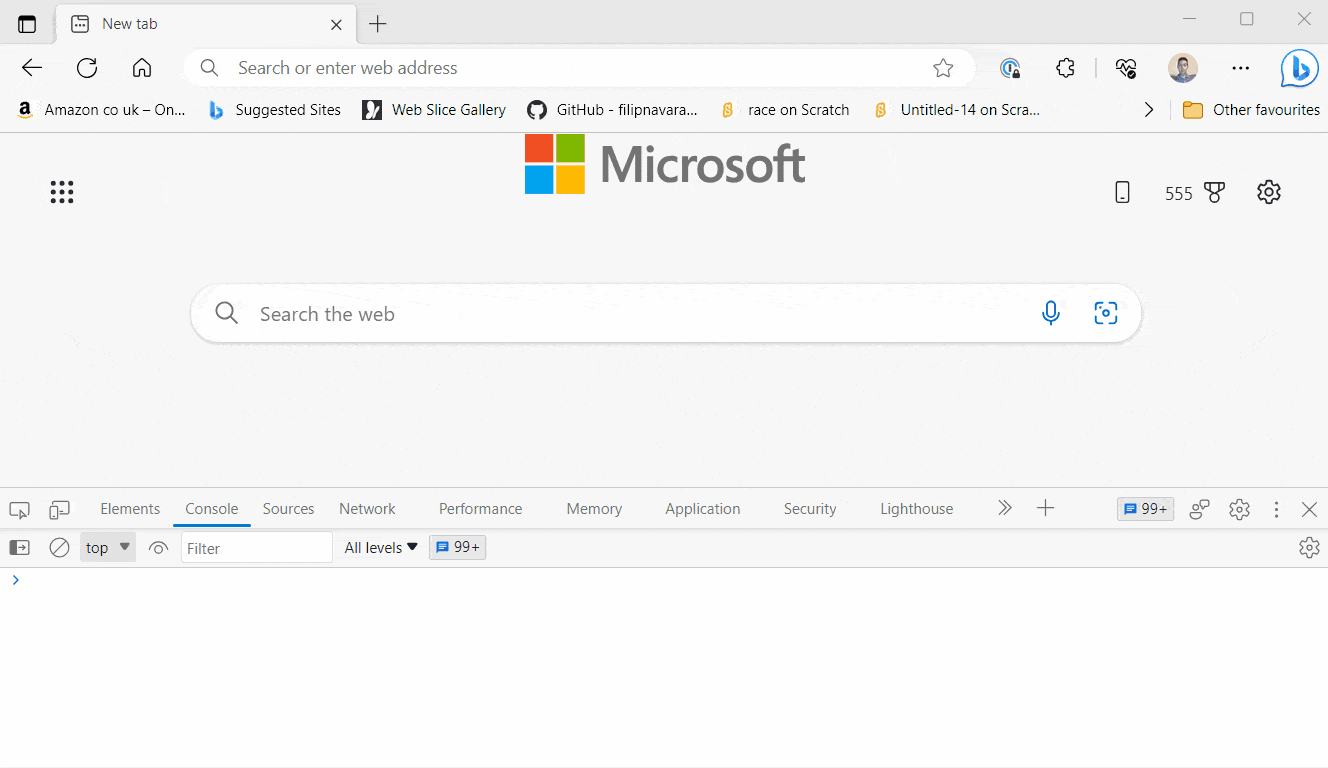Open the apps grid launcher
Image resolution: width=1328 pixels, height=768 pixels.
[x=62, y=192]
